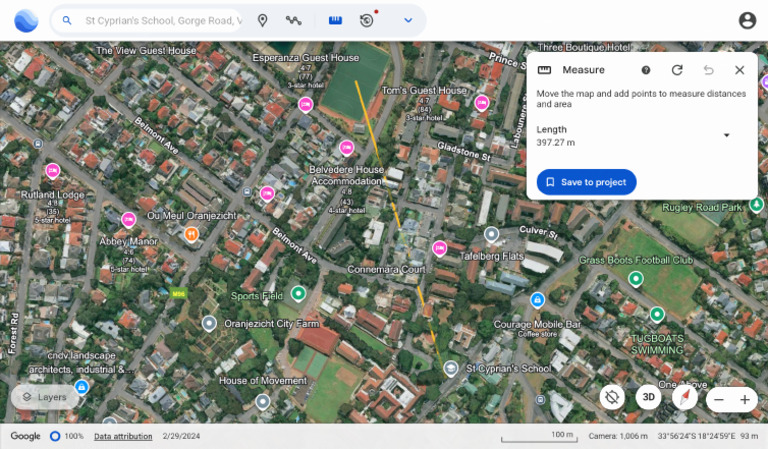Click the grey pin near Culver St

[x=491, y=235]
